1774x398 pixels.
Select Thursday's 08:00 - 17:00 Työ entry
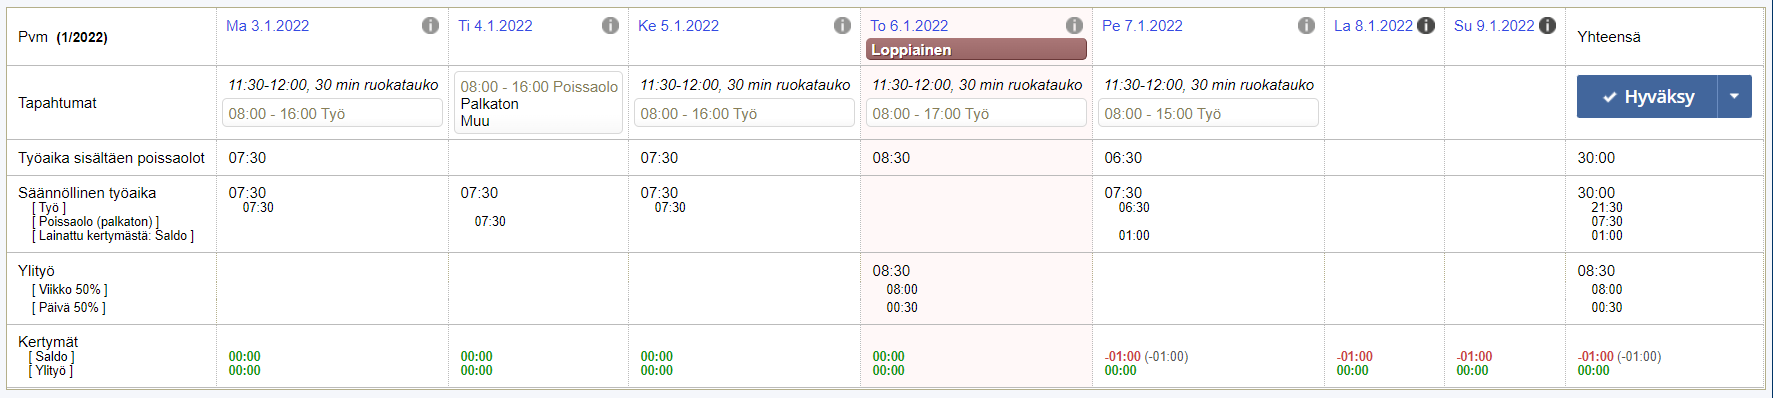[x=976, y=114]
